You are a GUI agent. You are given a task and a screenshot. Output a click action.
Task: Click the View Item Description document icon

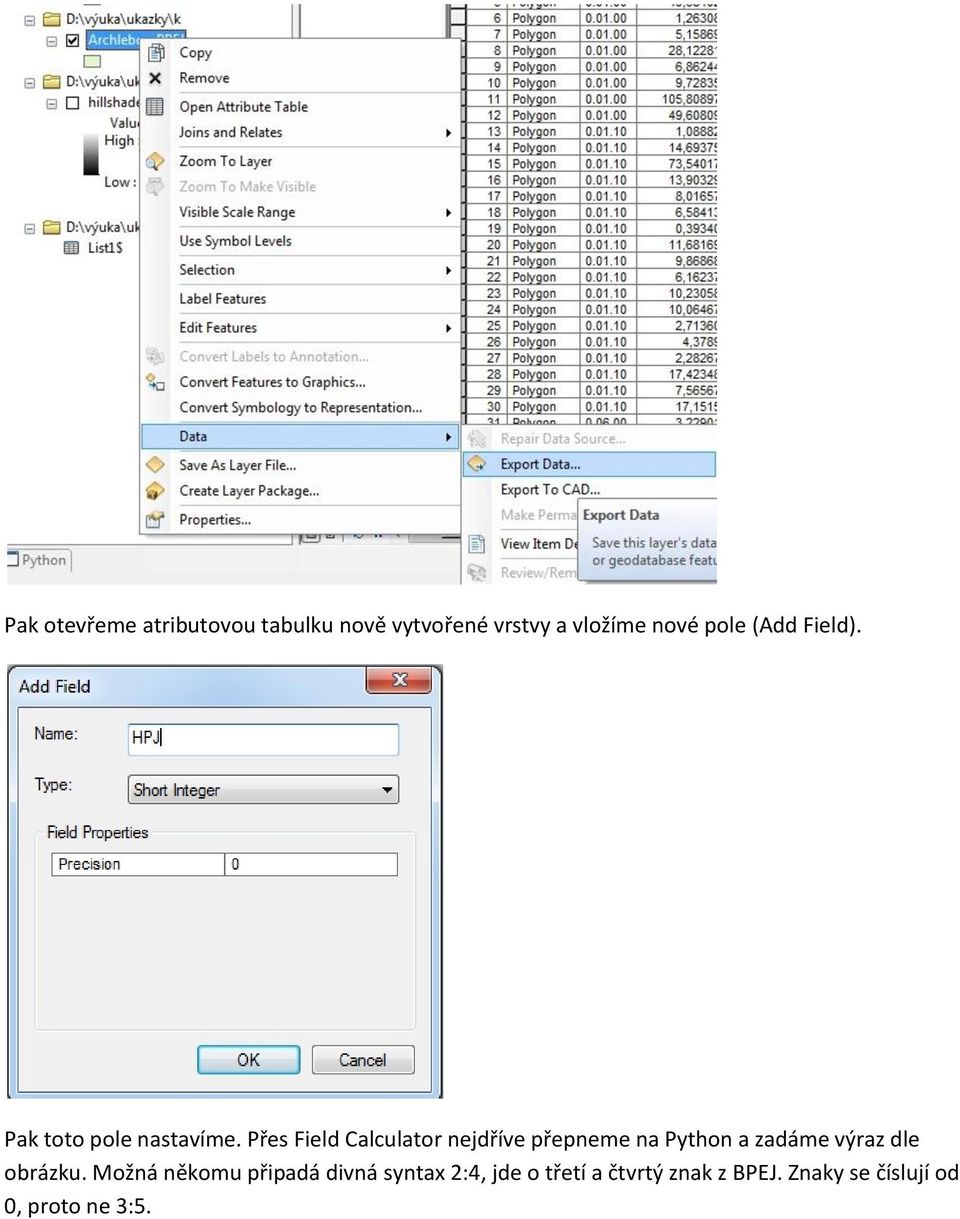pyautogui.click(x=478, y=544)
